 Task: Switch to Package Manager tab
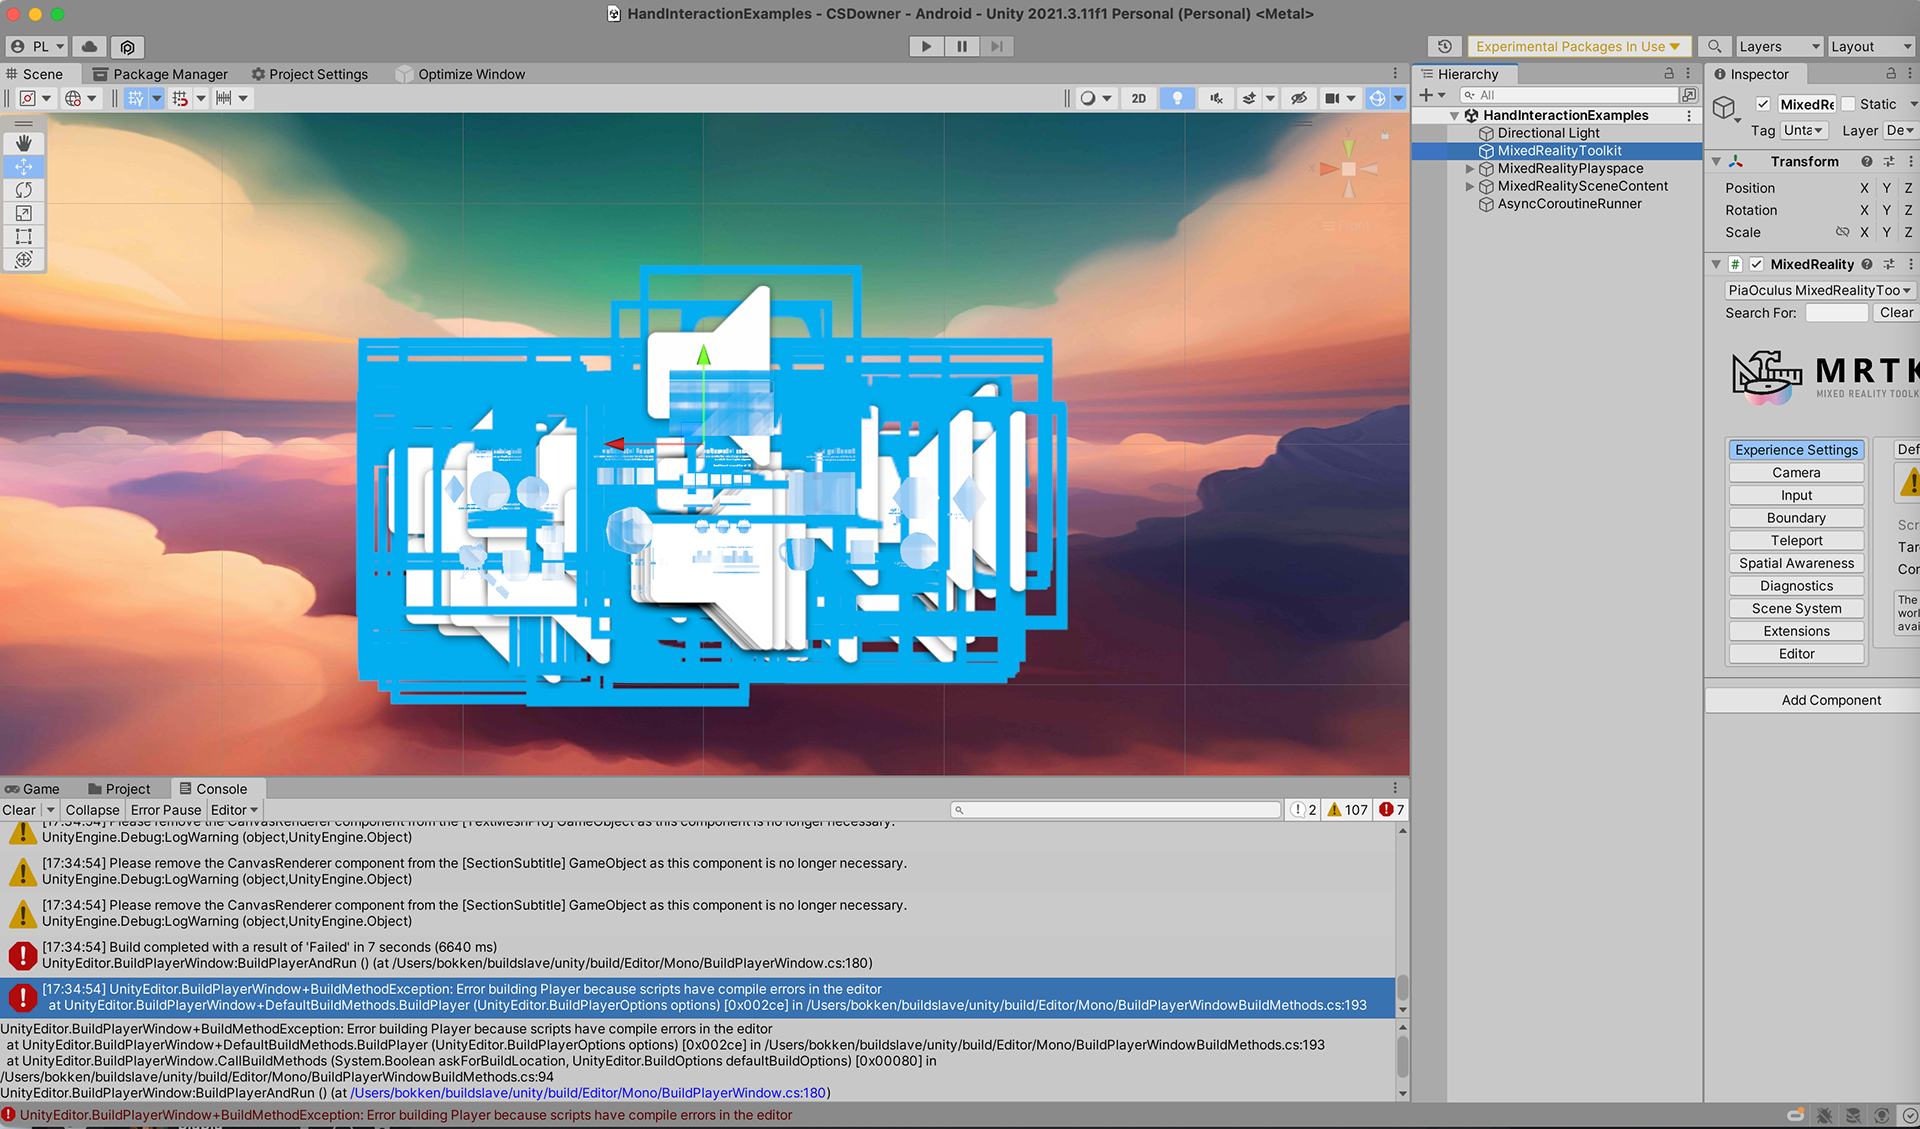pos(160,74)
